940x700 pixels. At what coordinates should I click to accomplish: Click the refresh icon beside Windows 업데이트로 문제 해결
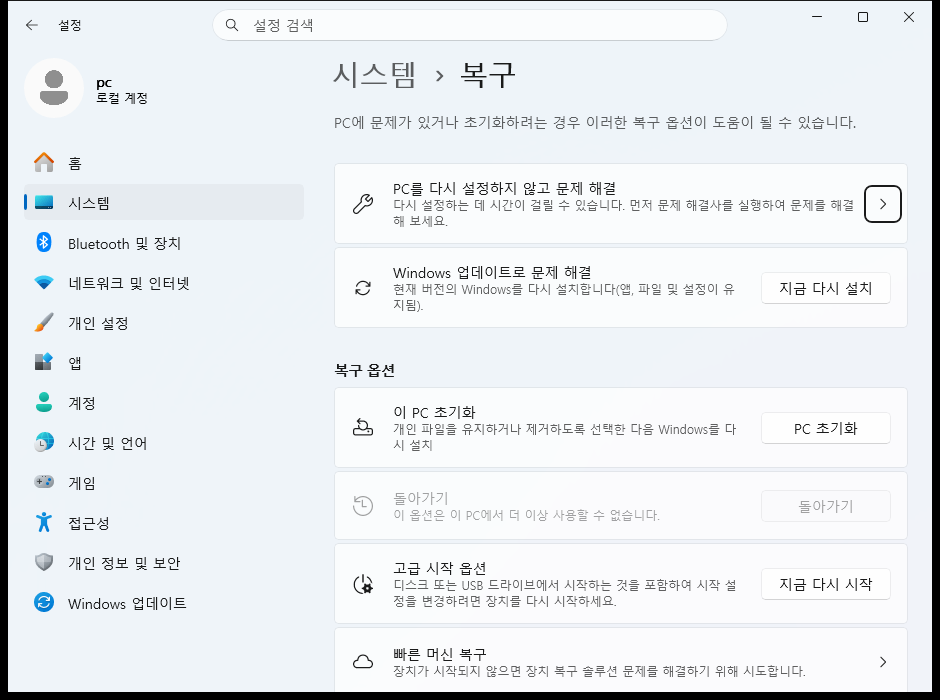pyautogui.click(x=363, y=288)
